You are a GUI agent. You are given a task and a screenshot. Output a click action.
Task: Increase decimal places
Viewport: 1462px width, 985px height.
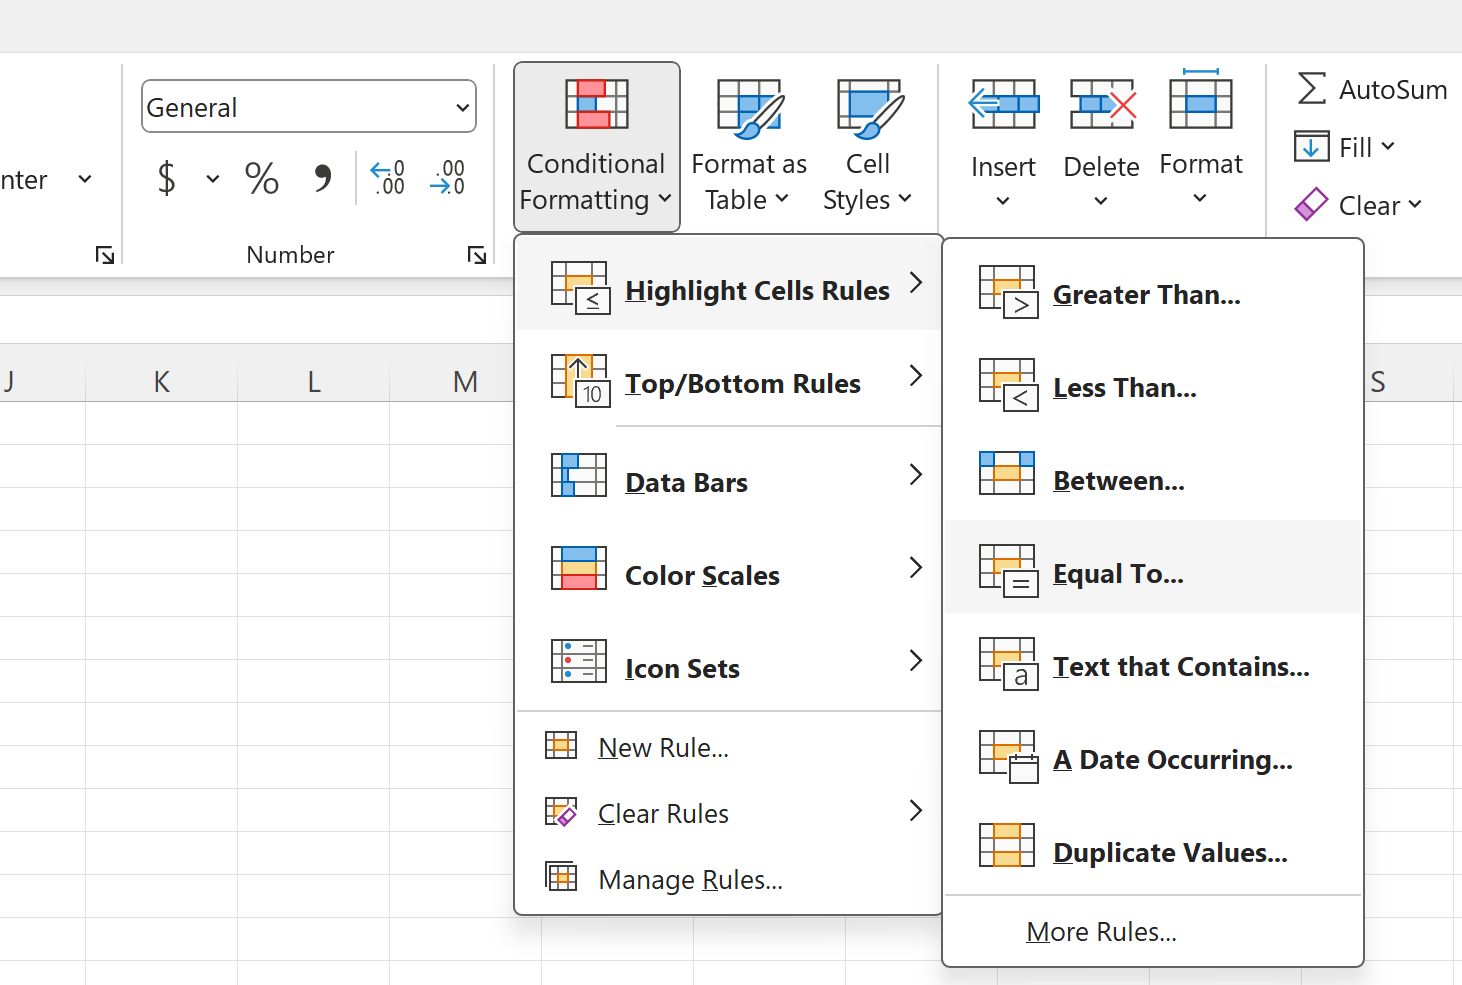[x=387, y=177]
